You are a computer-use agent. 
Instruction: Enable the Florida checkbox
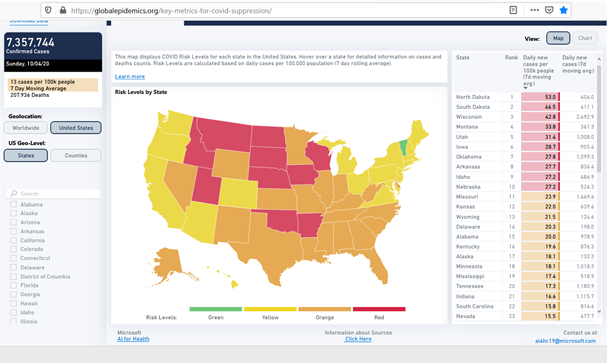point(14,285)
